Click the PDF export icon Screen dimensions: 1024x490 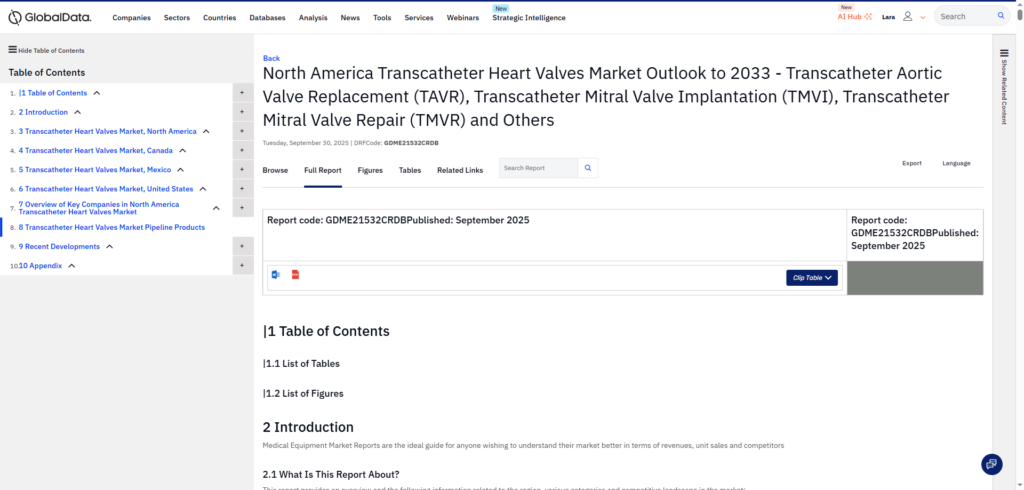(x=296, y=274)
